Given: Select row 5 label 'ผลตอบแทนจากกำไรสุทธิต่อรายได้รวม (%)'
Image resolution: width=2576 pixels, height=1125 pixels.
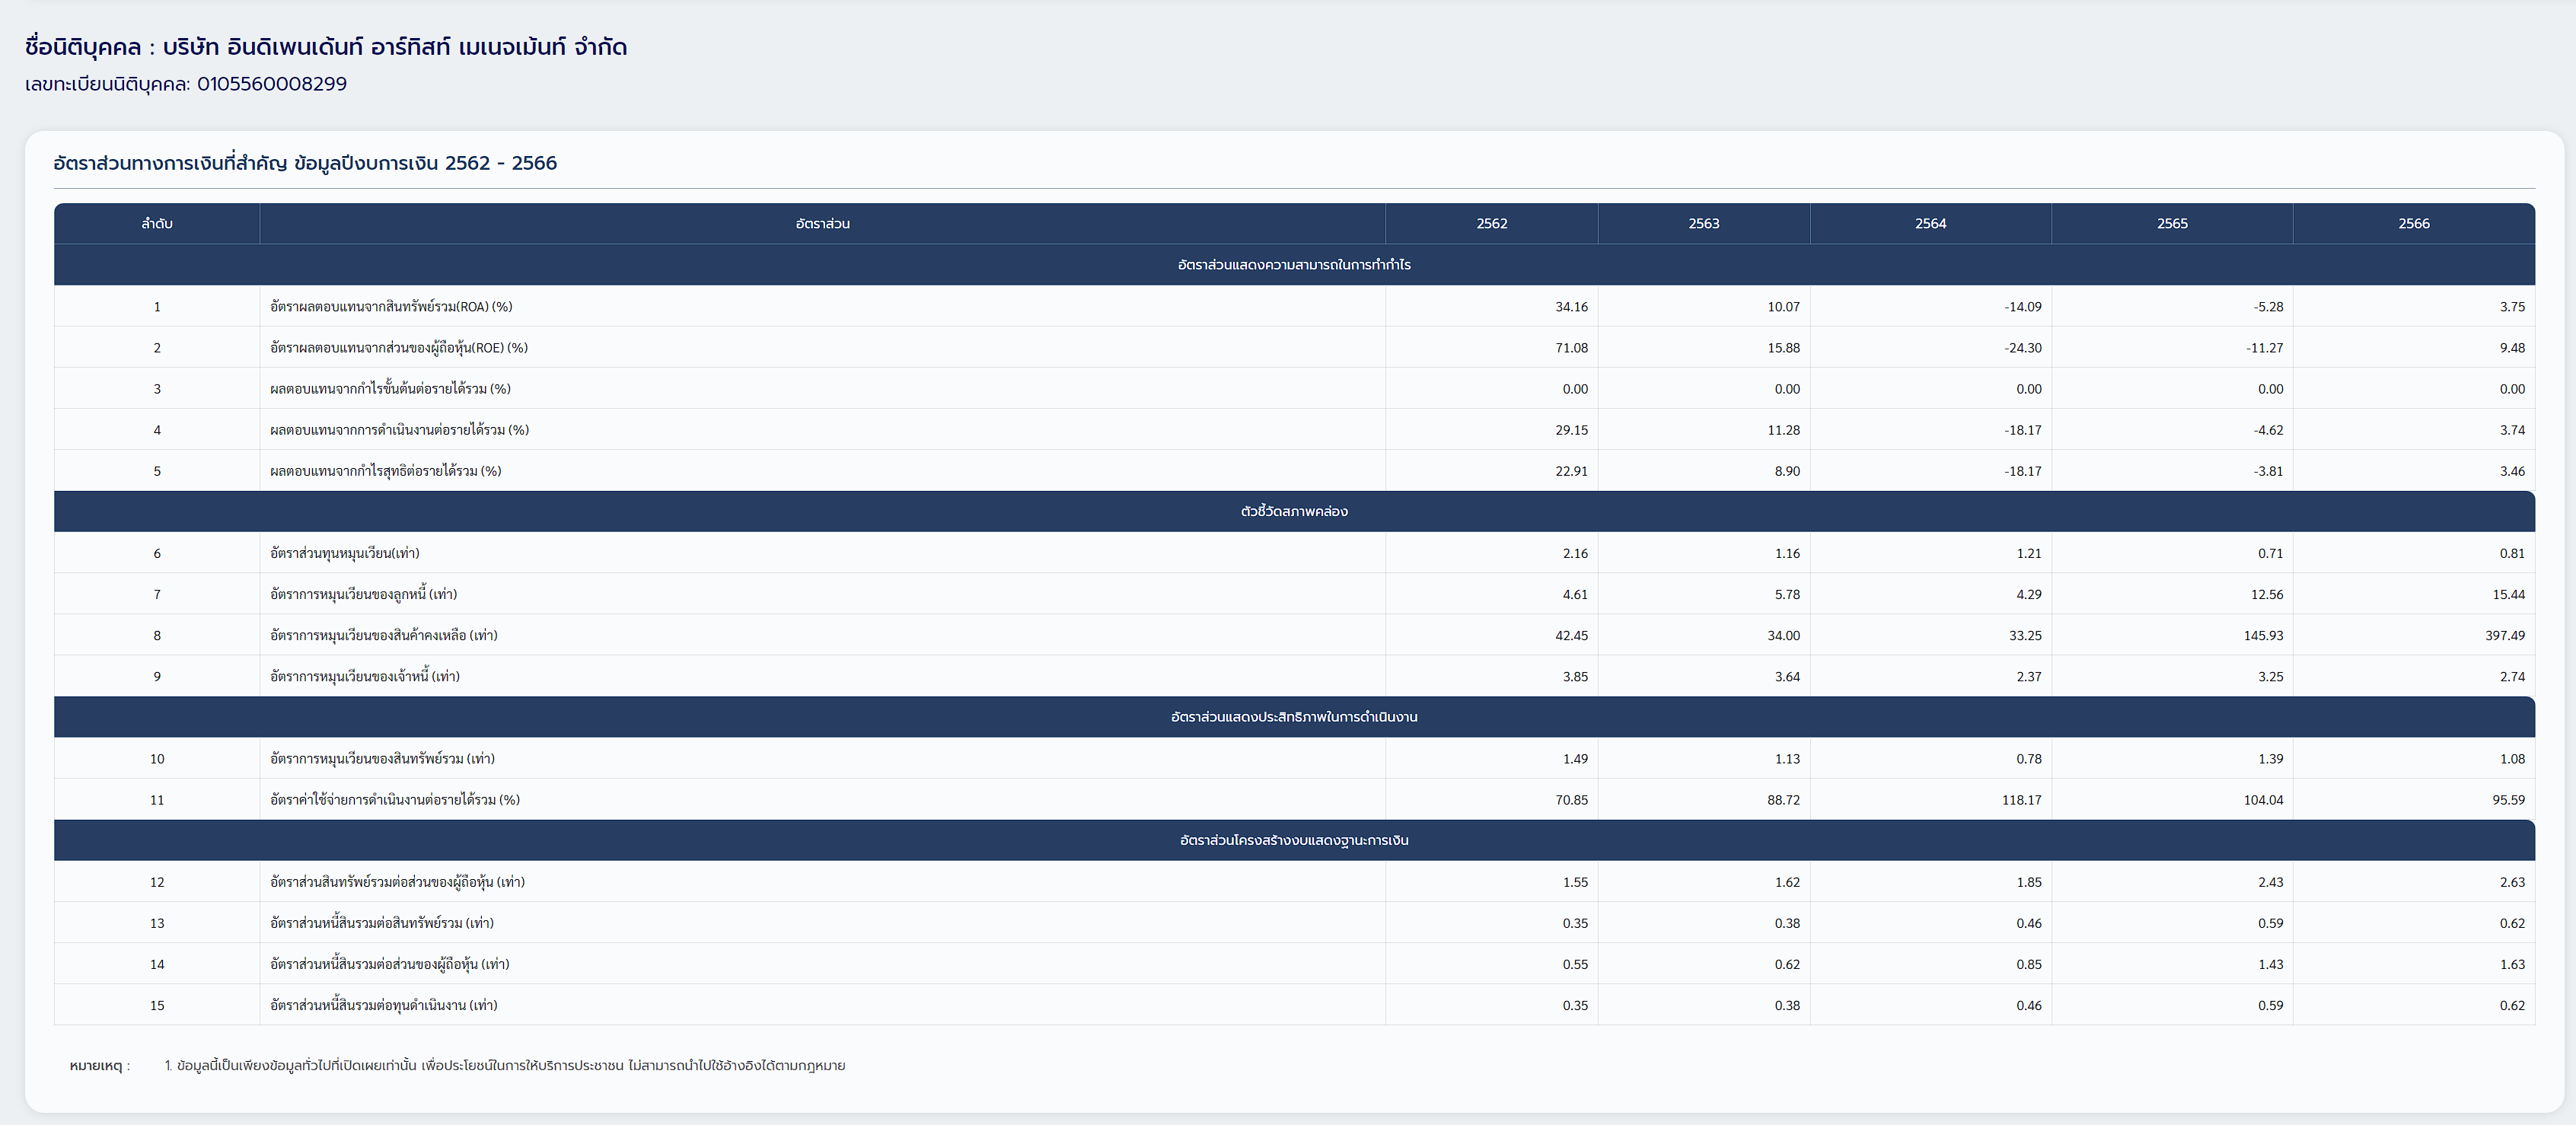Looking at the screenshot, I should click(x=385, y=471).
